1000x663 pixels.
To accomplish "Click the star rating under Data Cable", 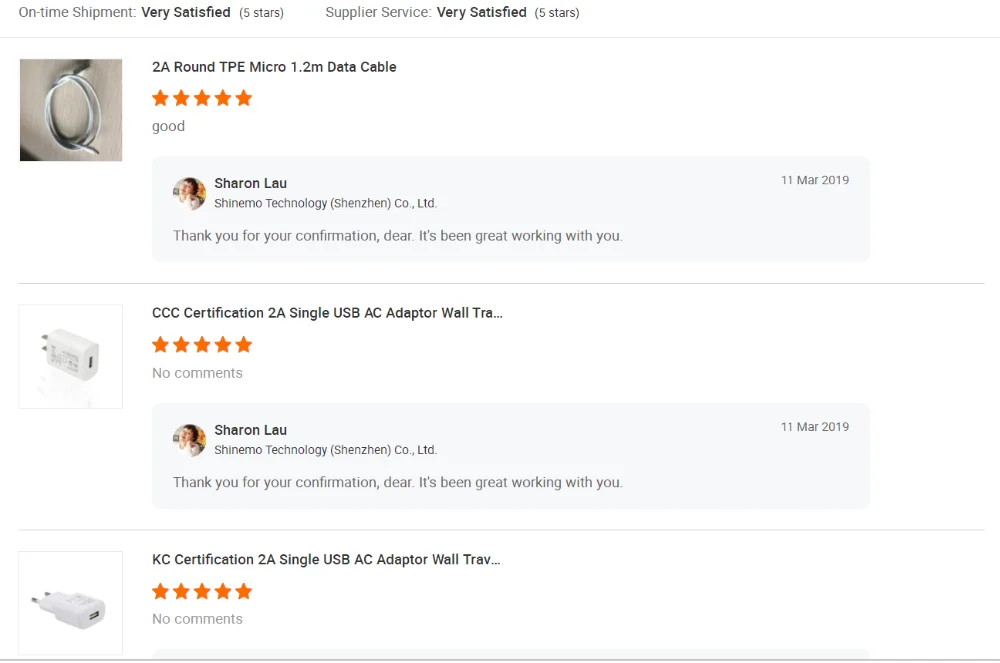I will [202, 98].
